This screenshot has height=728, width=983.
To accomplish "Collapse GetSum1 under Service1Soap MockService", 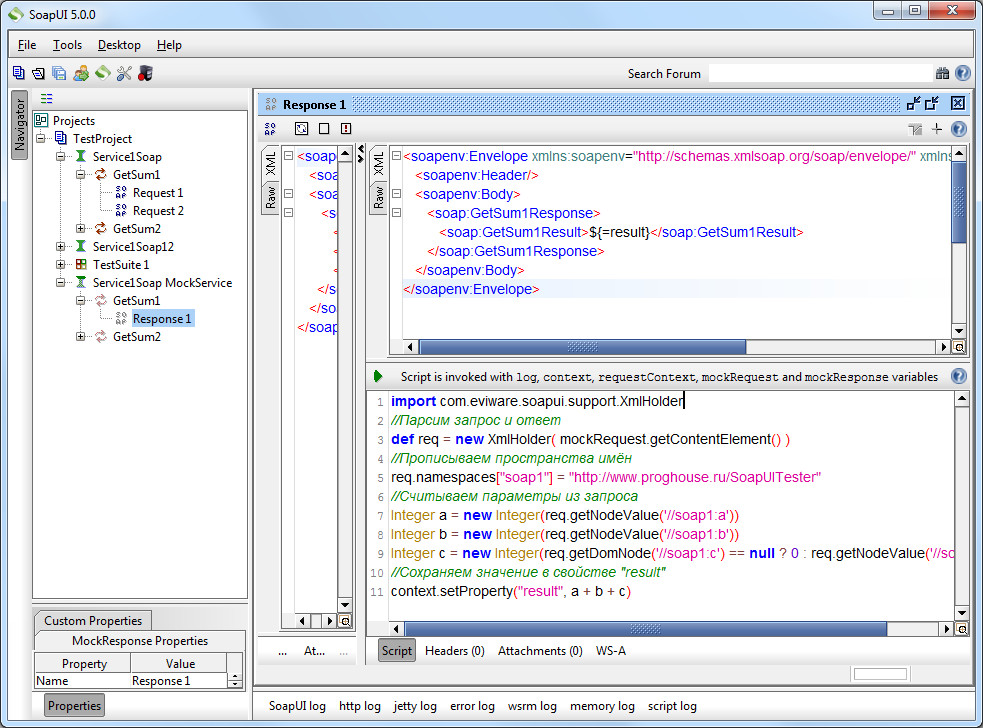I will (x=81, y=301).
